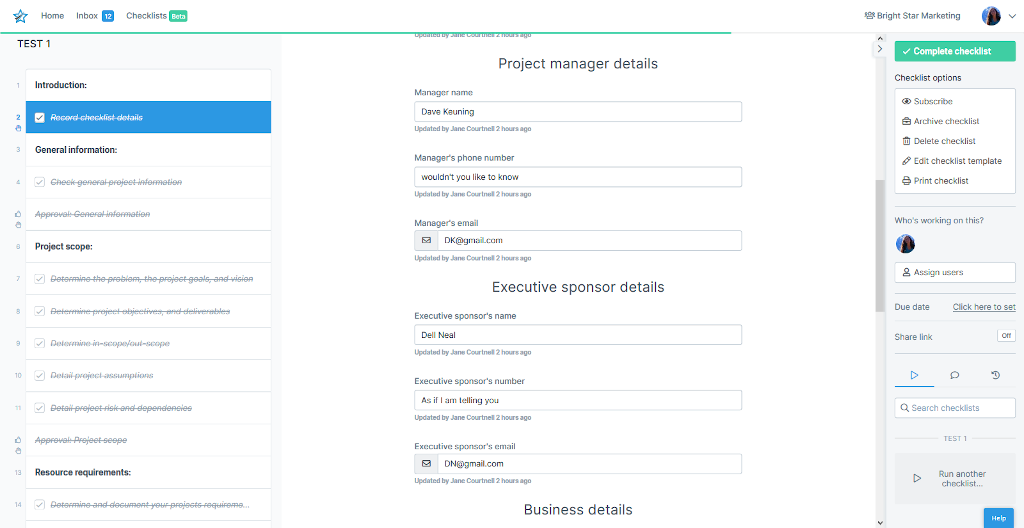Open the comments speech bubble tab

pos(955,375)
